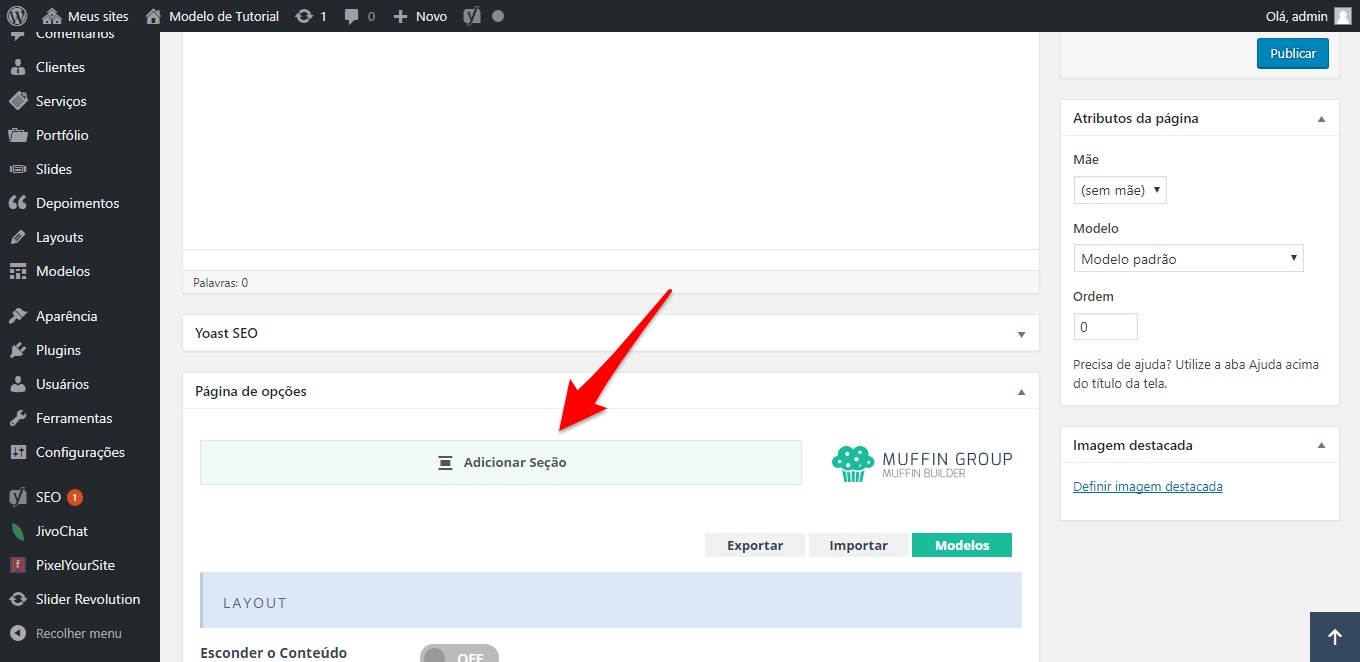Open JivoChat from the sidebar
This screenshot has height=662, width=1360.
click(61, 531)
